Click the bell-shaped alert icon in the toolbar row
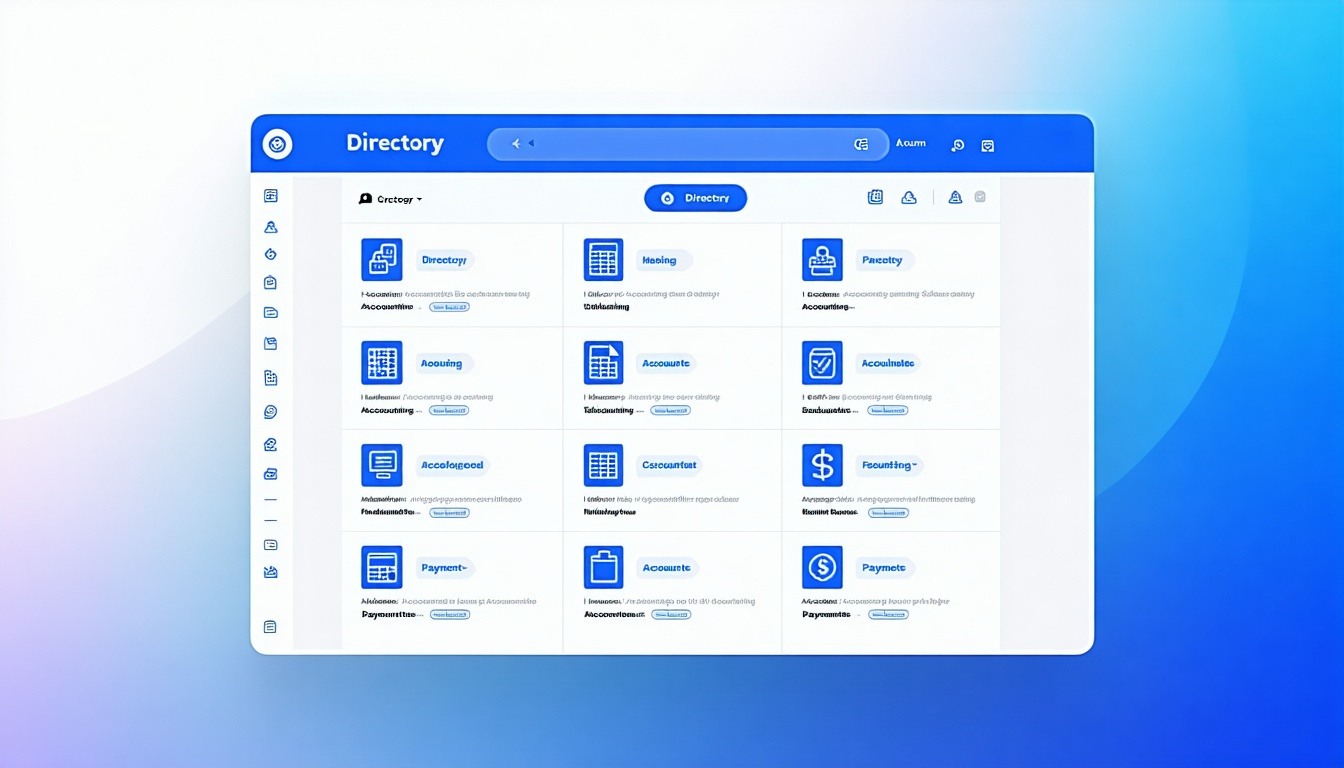Viewport: 1344px width, 768px height. coord(955,197)
